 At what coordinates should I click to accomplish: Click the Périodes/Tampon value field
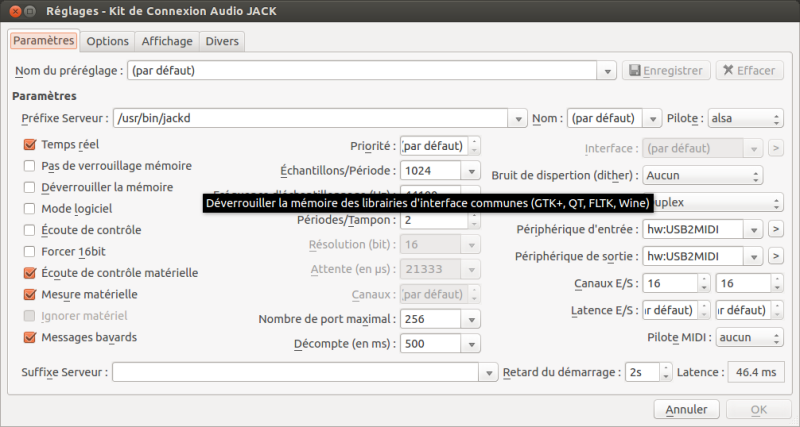click(434, 220)
